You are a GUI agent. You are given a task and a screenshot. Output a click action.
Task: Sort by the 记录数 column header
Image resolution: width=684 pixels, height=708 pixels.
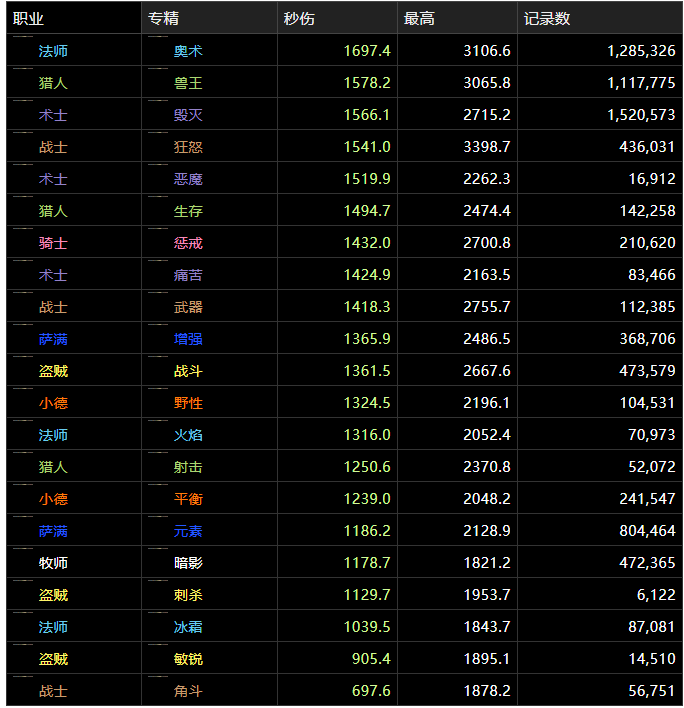pyautogui.click(x=600, y=18)
